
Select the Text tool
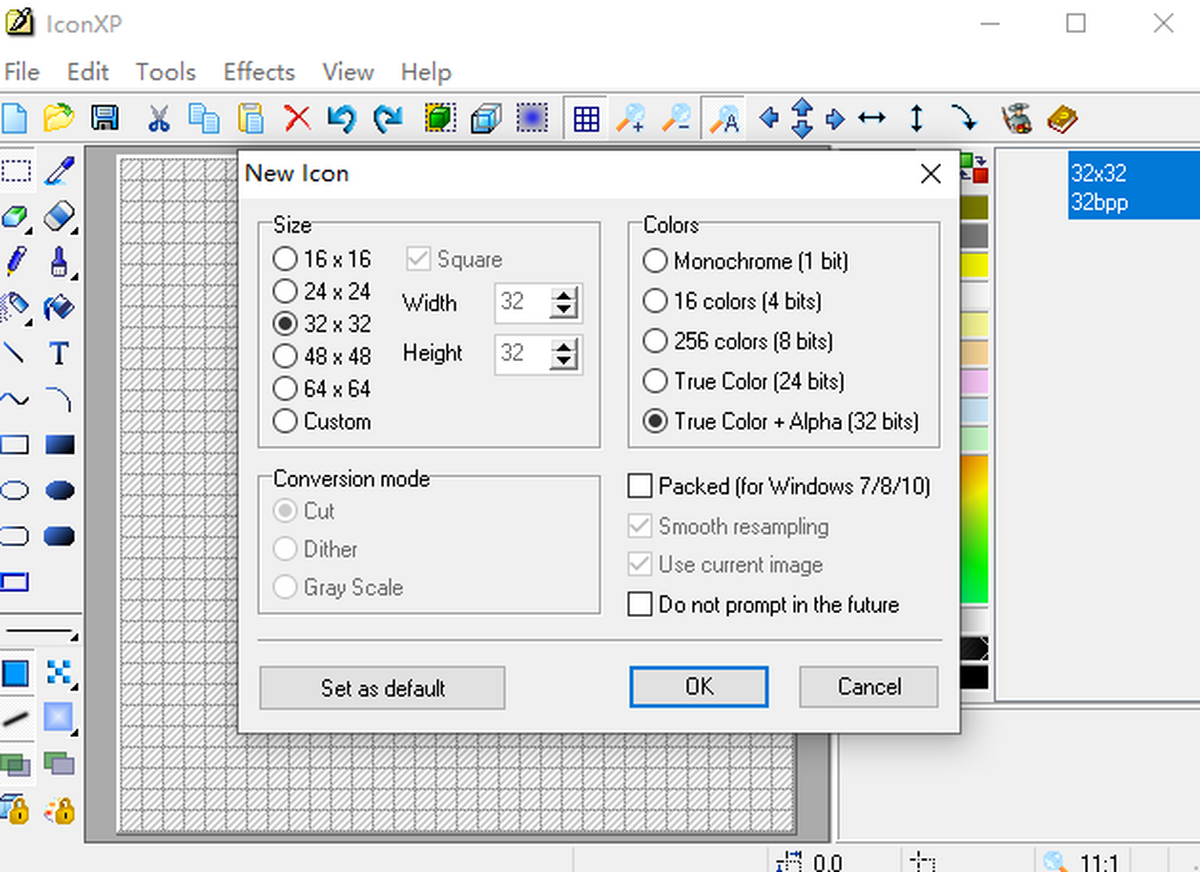tap(59, 353)
